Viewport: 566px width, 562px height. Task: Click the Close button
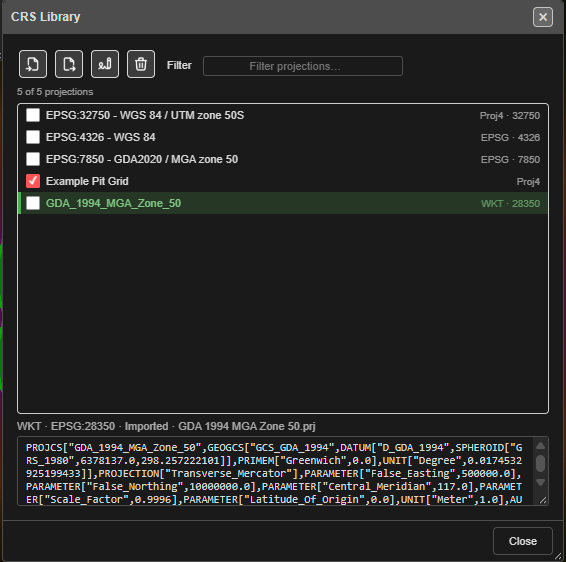click(523, 541)
